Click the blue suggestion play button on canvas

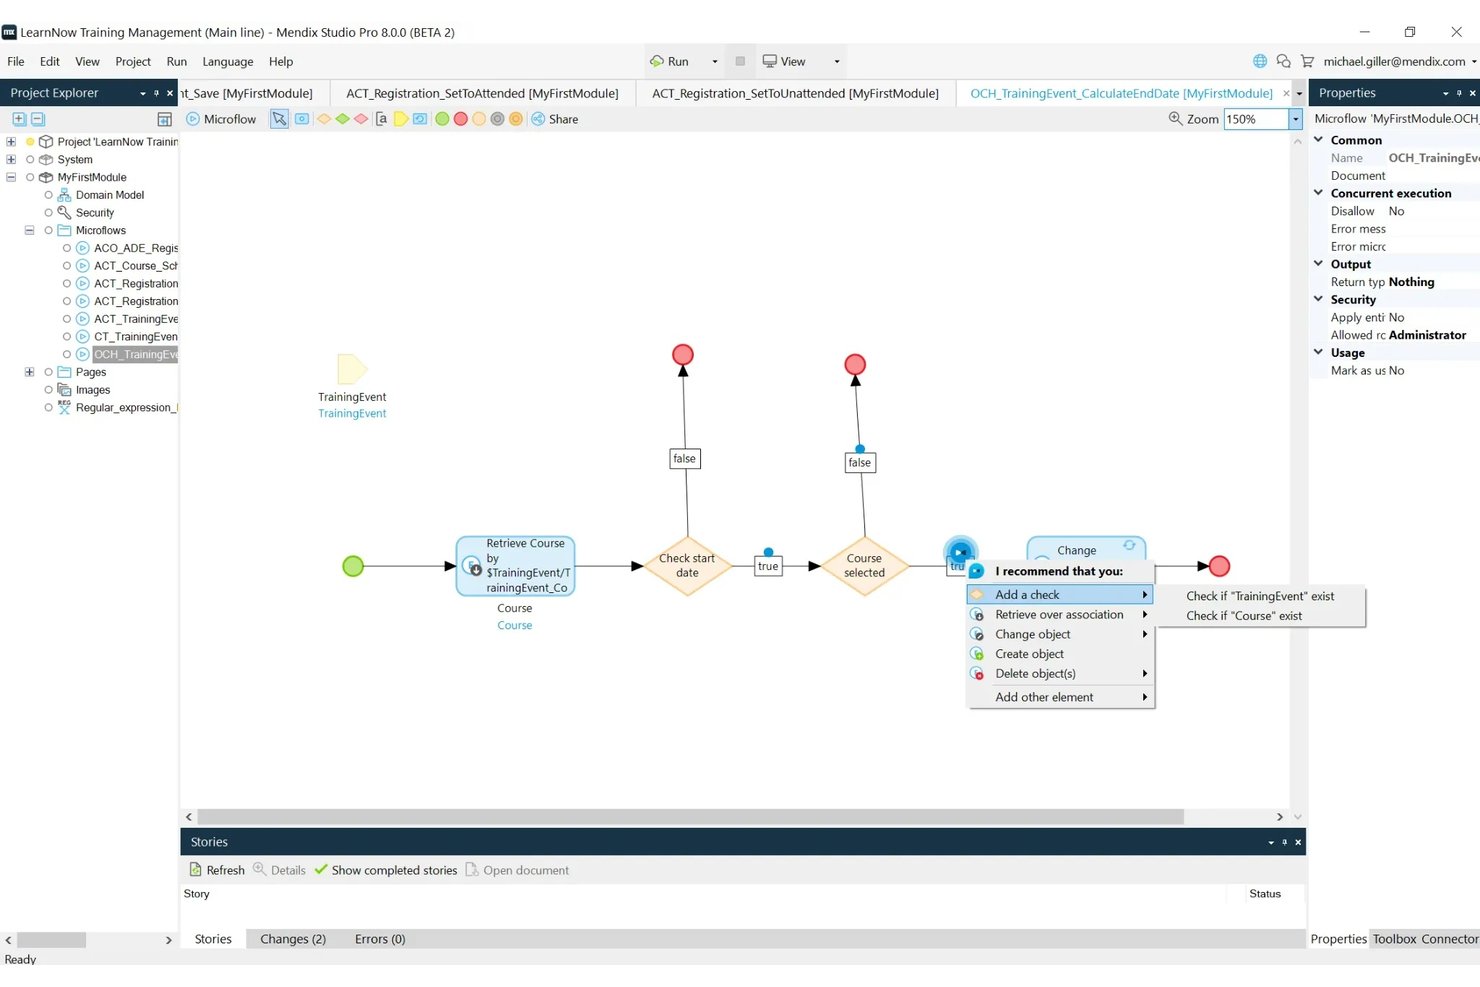[960, 552]
